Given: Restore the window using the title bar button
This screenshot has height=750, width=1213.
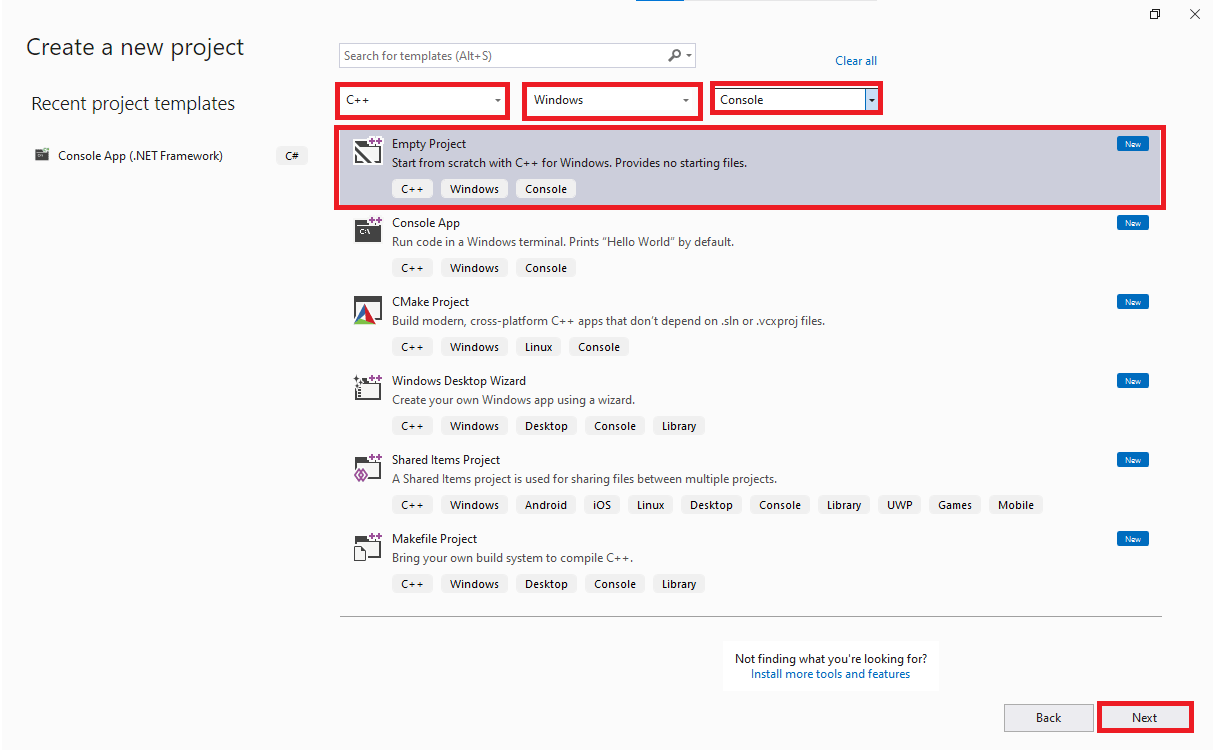Looking at the screenshot, I should (1155, 14).
